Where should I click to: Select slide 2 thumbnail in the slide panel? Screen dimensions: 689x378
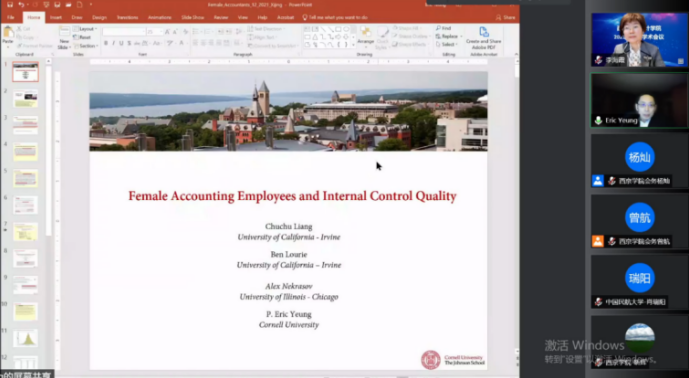coord(25,98)
